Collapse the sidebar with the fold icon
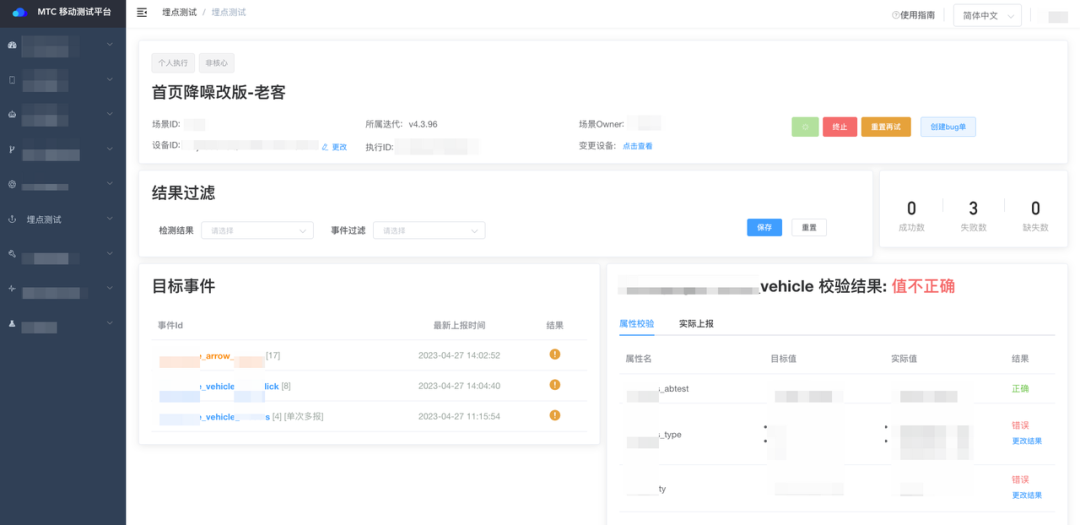Screen dimensions: 1080x525 click(x=142, y=12)
